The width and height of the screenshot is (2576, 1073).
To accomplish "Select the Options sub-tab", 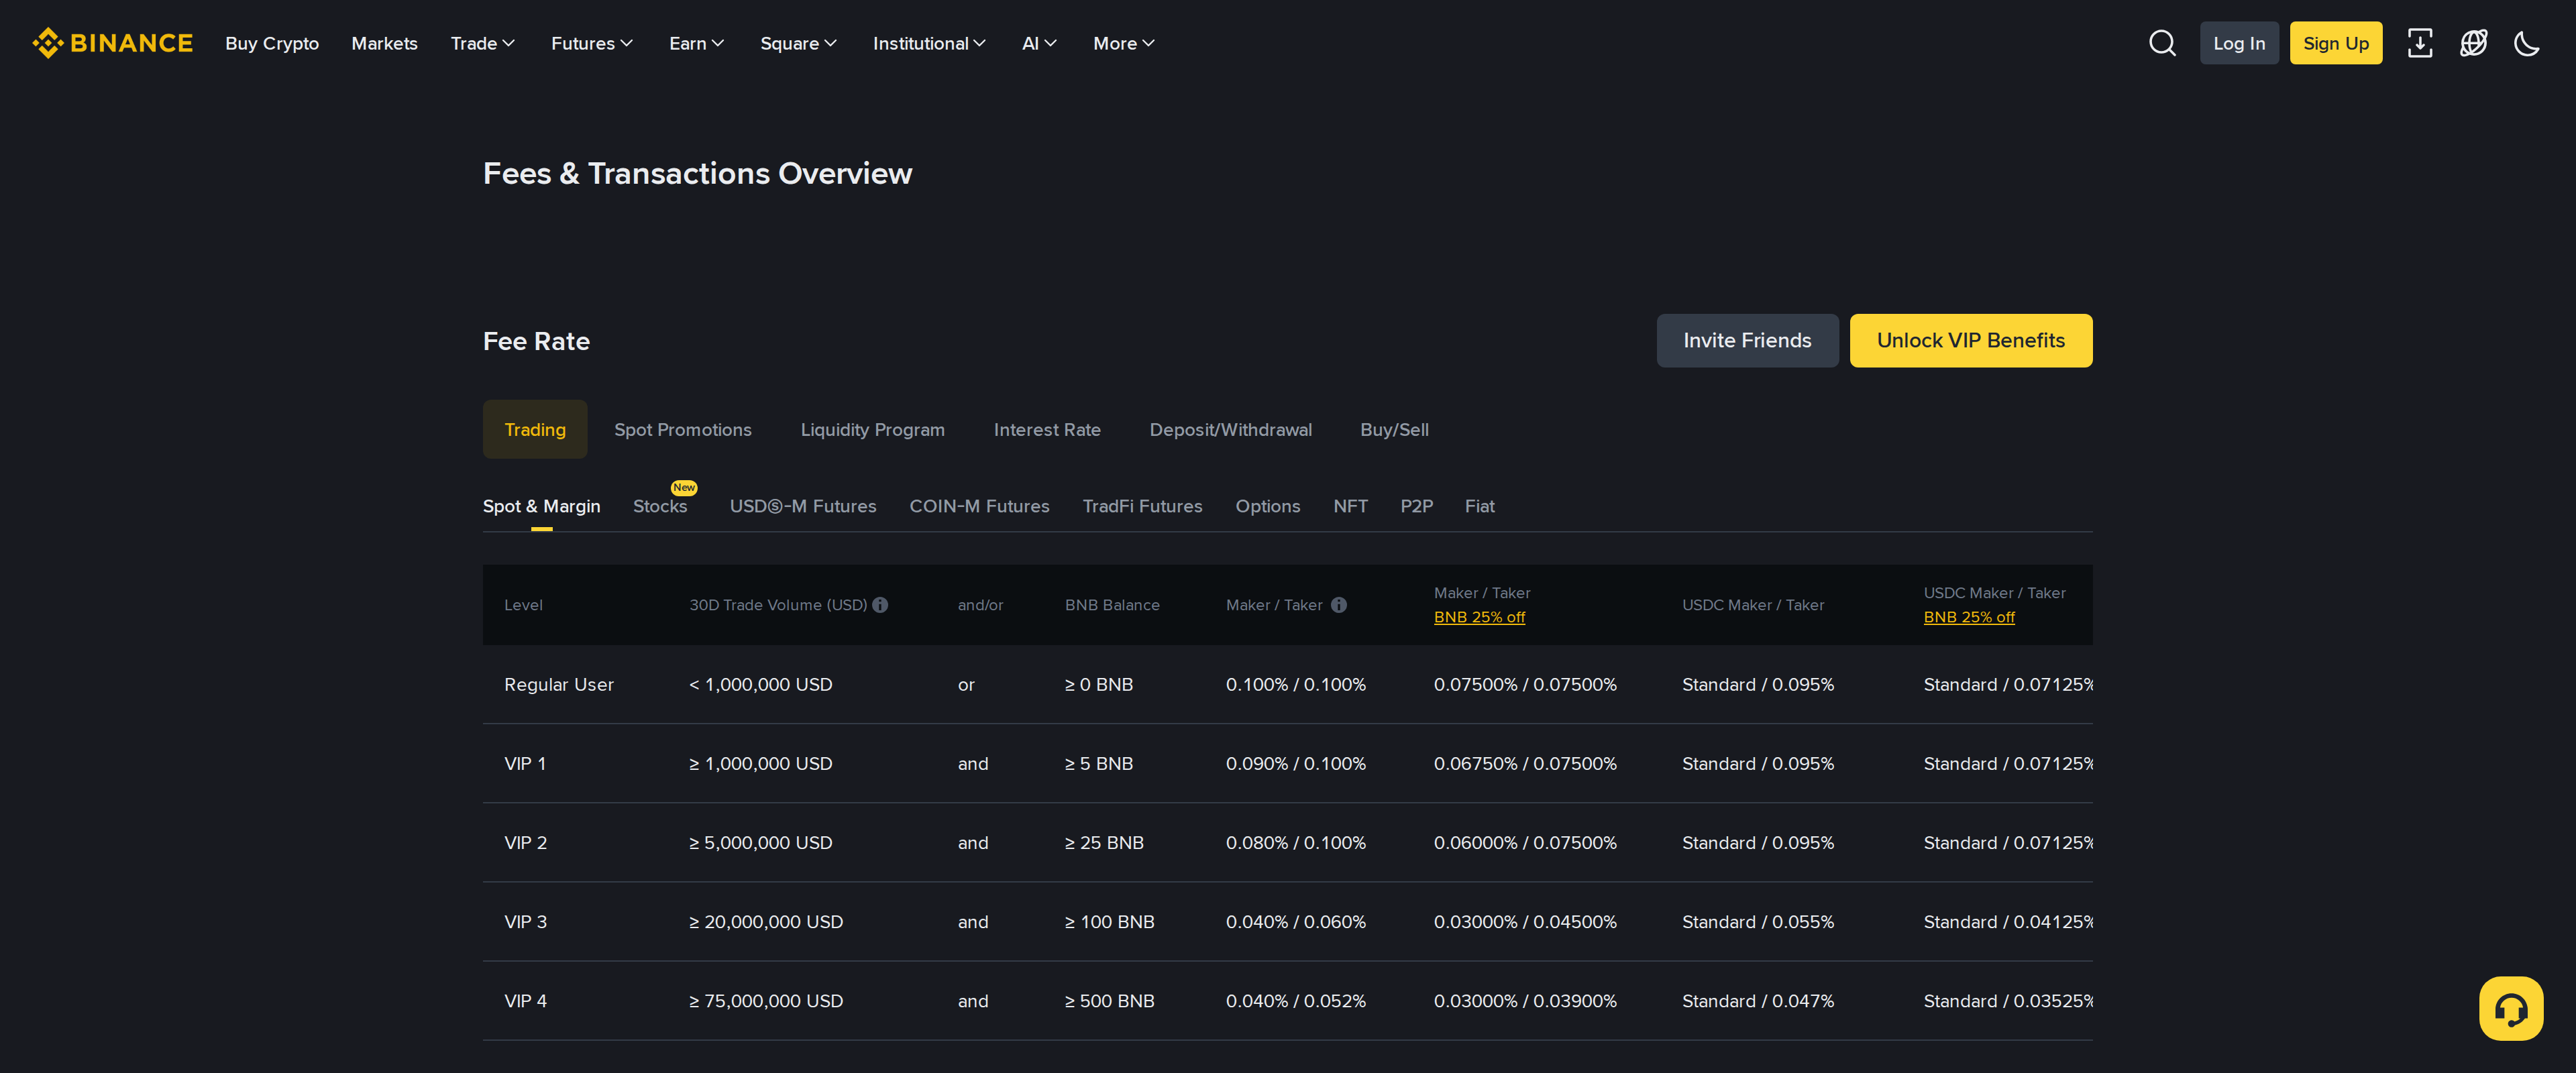I will 1268,506.
